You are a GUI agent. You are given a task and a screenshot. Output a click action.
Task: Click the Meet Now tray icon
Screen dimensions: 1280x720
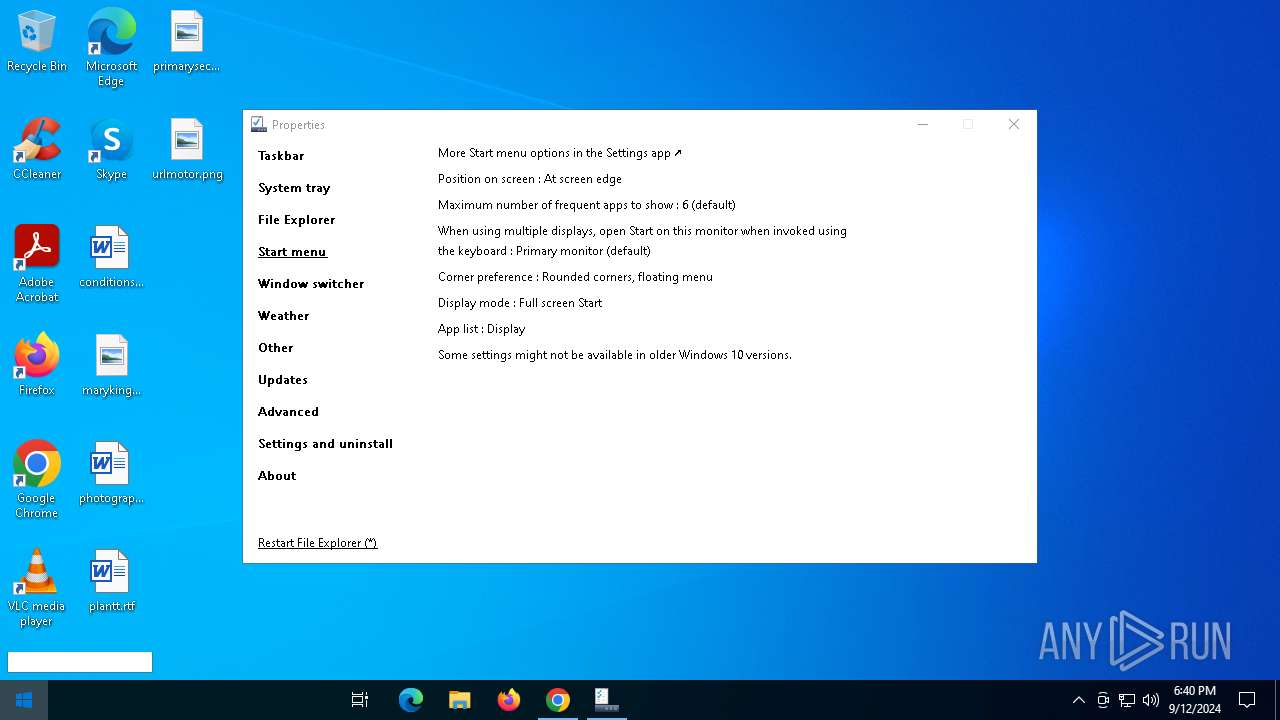pos(1103,700)
